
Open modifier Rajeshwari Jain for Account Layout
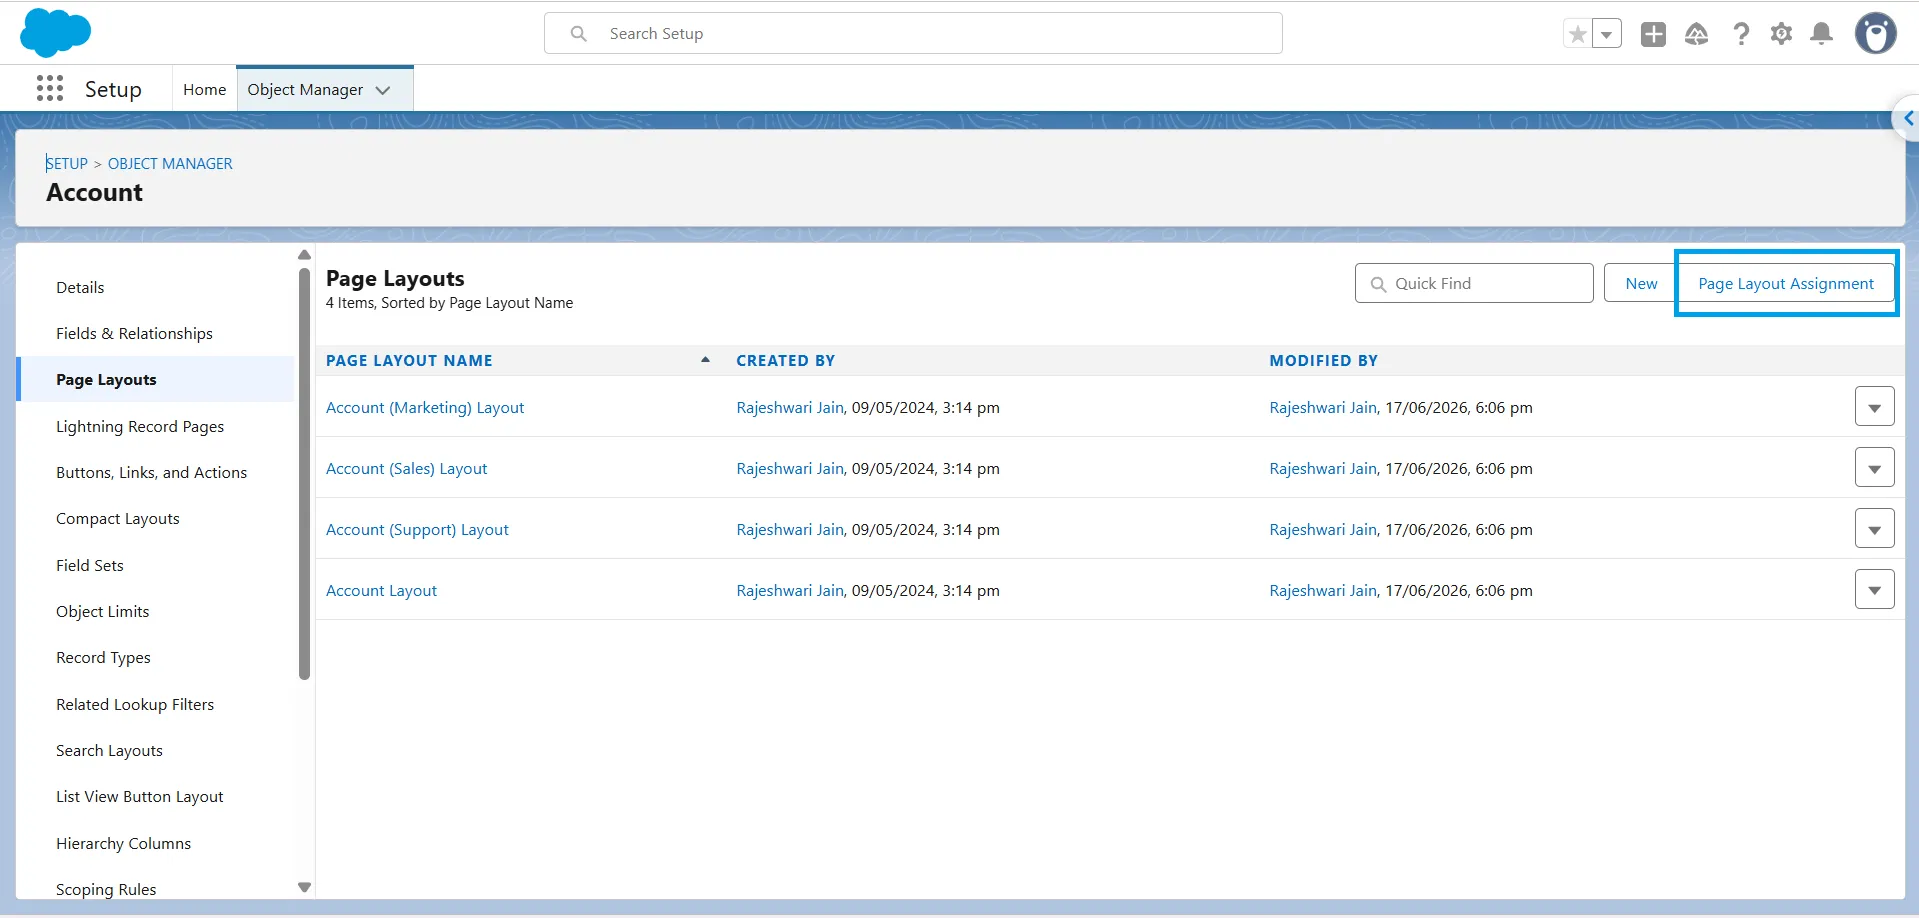(x=1323, y=590)
